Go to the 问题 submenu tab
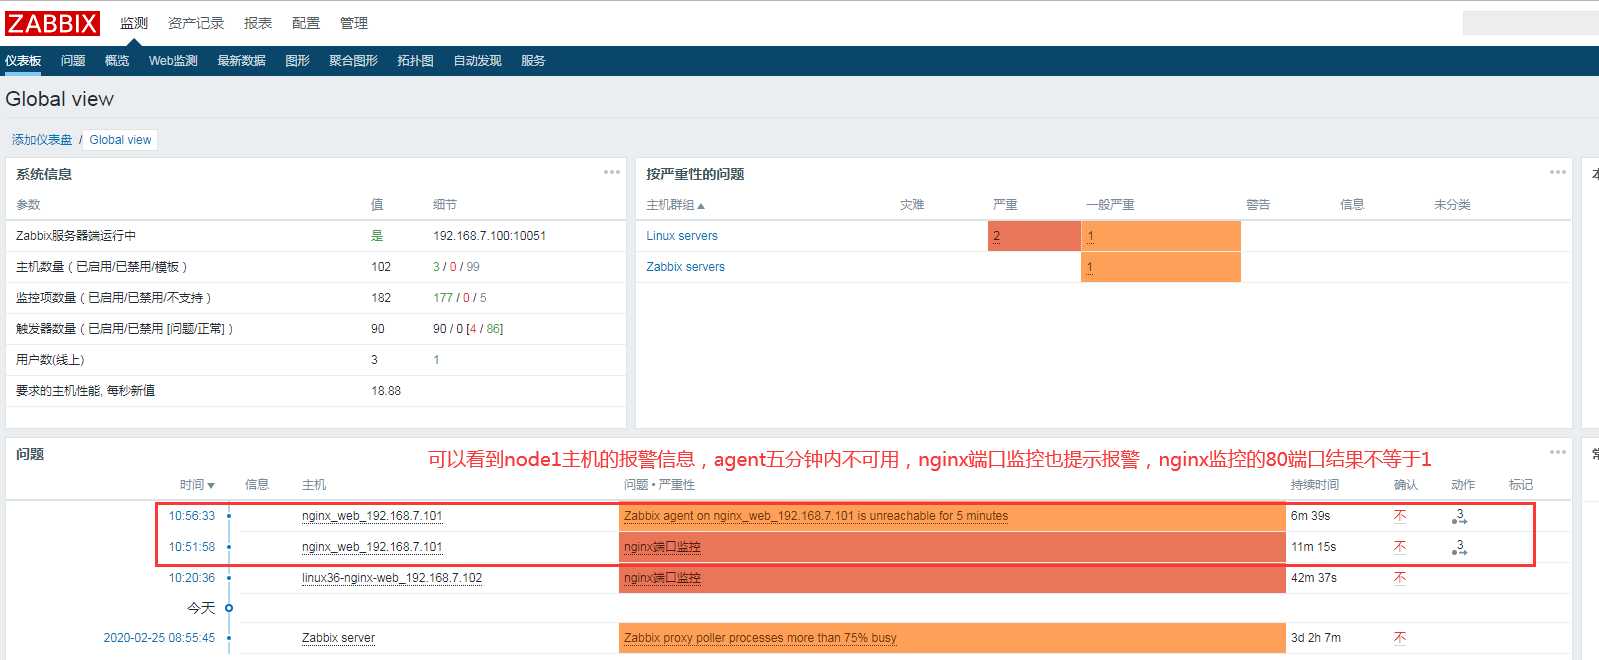Image resolution: width=1599 pixels, height=660 pixels. pos(73,61)
